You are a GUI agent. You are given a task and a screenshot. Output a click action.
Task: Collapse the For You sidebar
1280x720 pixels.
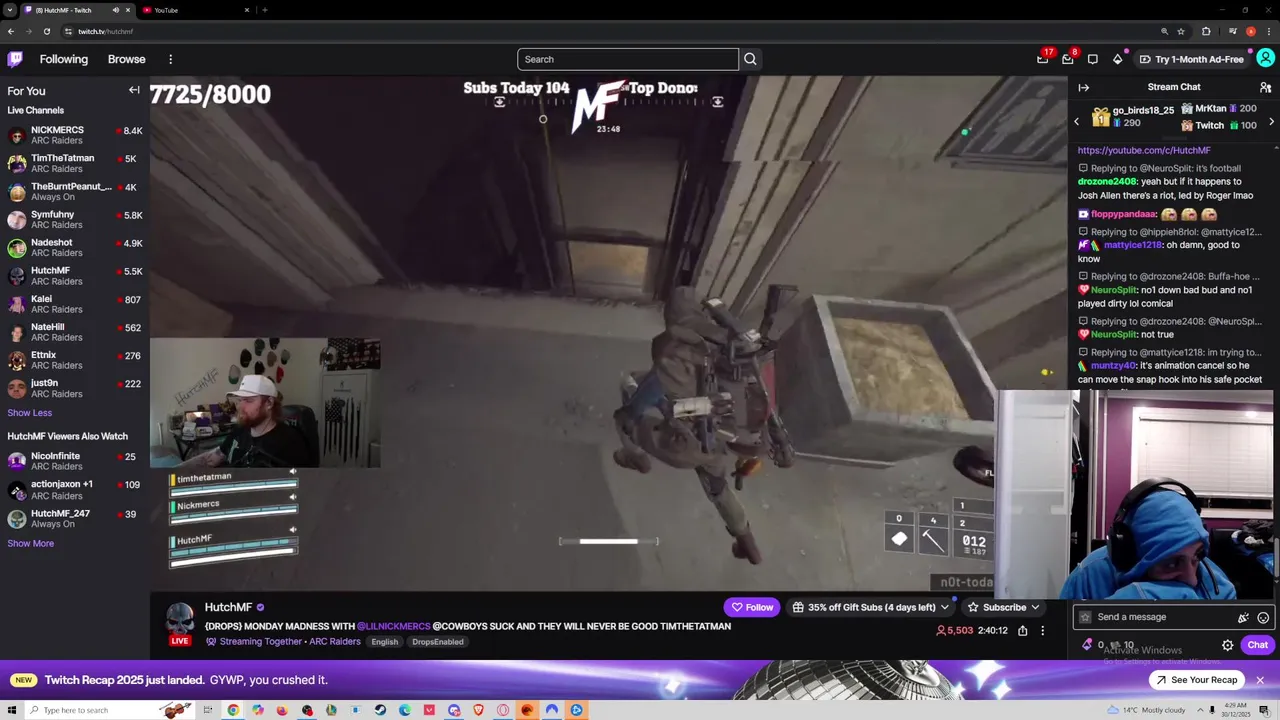(134, 90)
